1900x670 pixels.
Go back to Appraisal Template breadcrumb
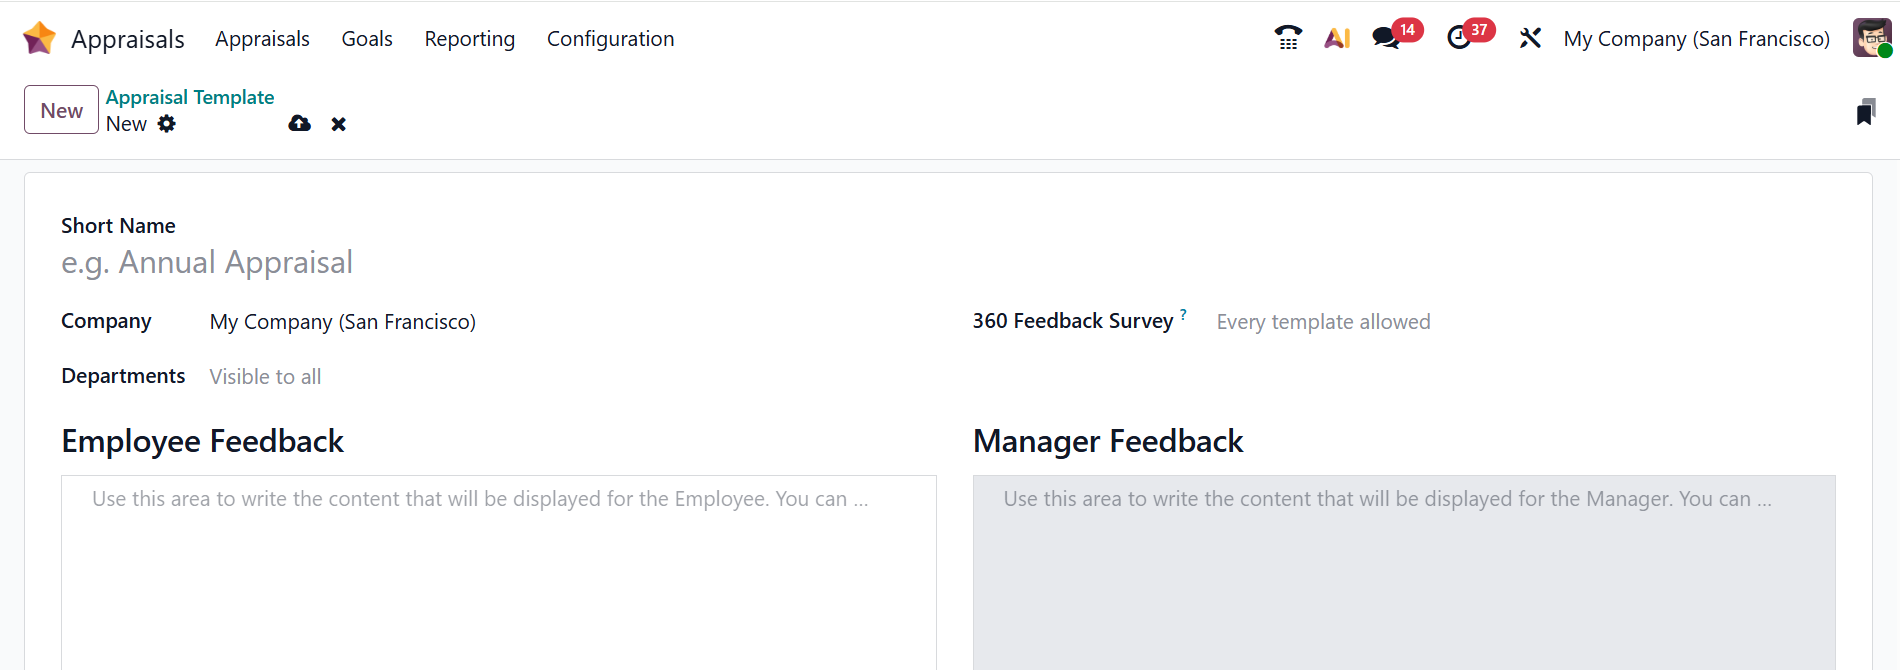[x=190, y=97]
